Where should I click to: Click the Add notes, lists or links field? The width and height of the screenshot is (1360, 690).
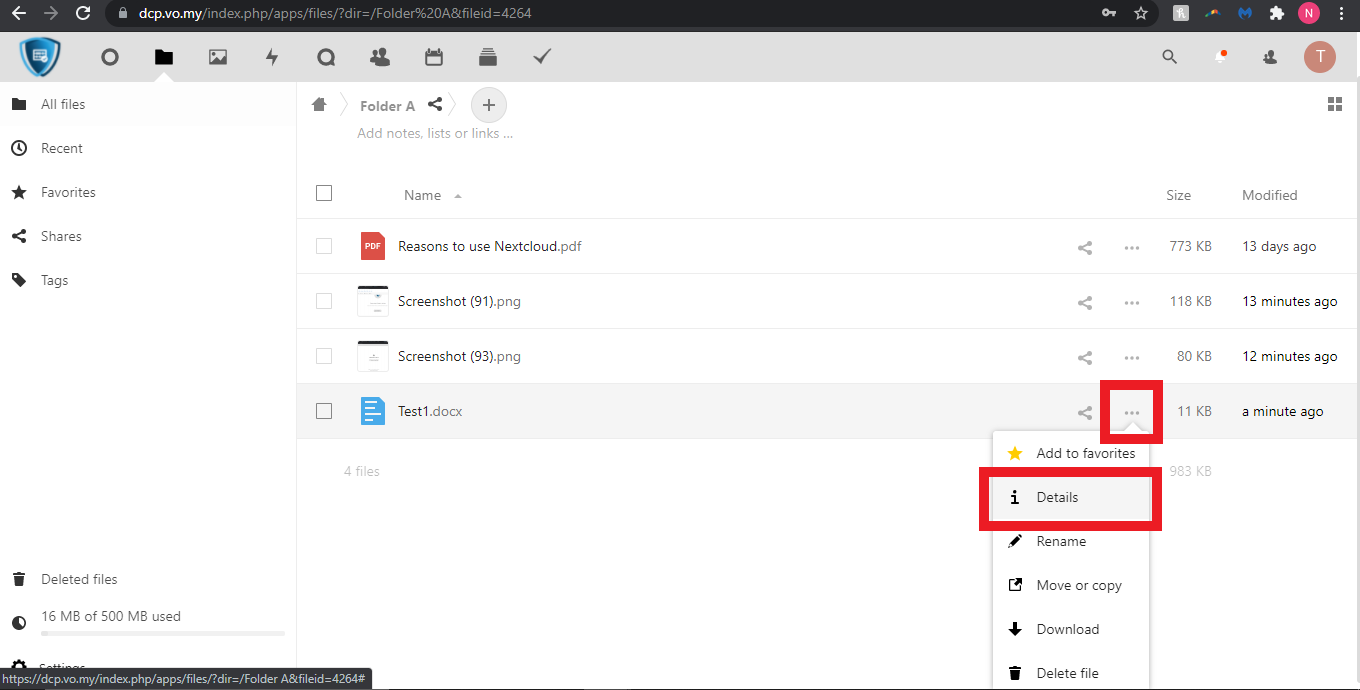tap(435, 133)
